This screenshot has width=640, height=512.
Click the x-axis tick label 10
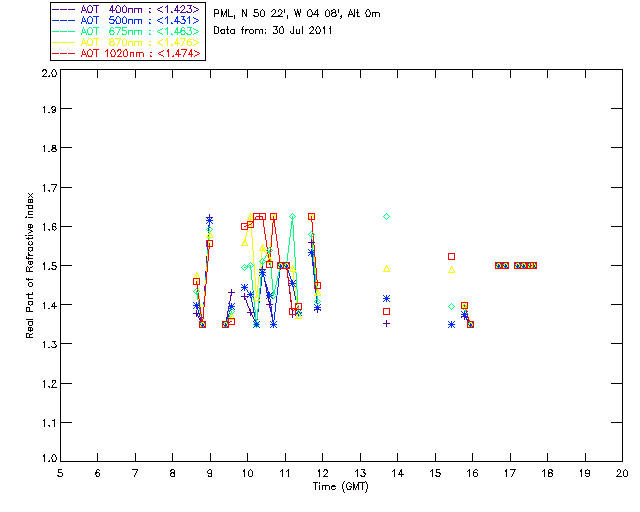247,473
